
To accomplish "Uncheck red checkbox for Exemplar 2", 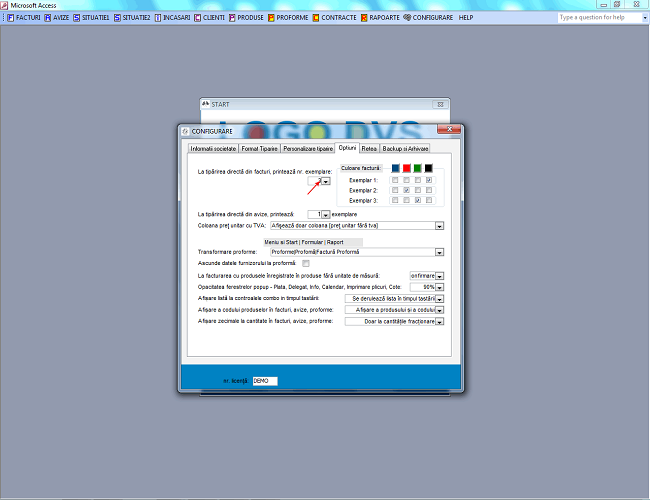I will tap(407, 190).
